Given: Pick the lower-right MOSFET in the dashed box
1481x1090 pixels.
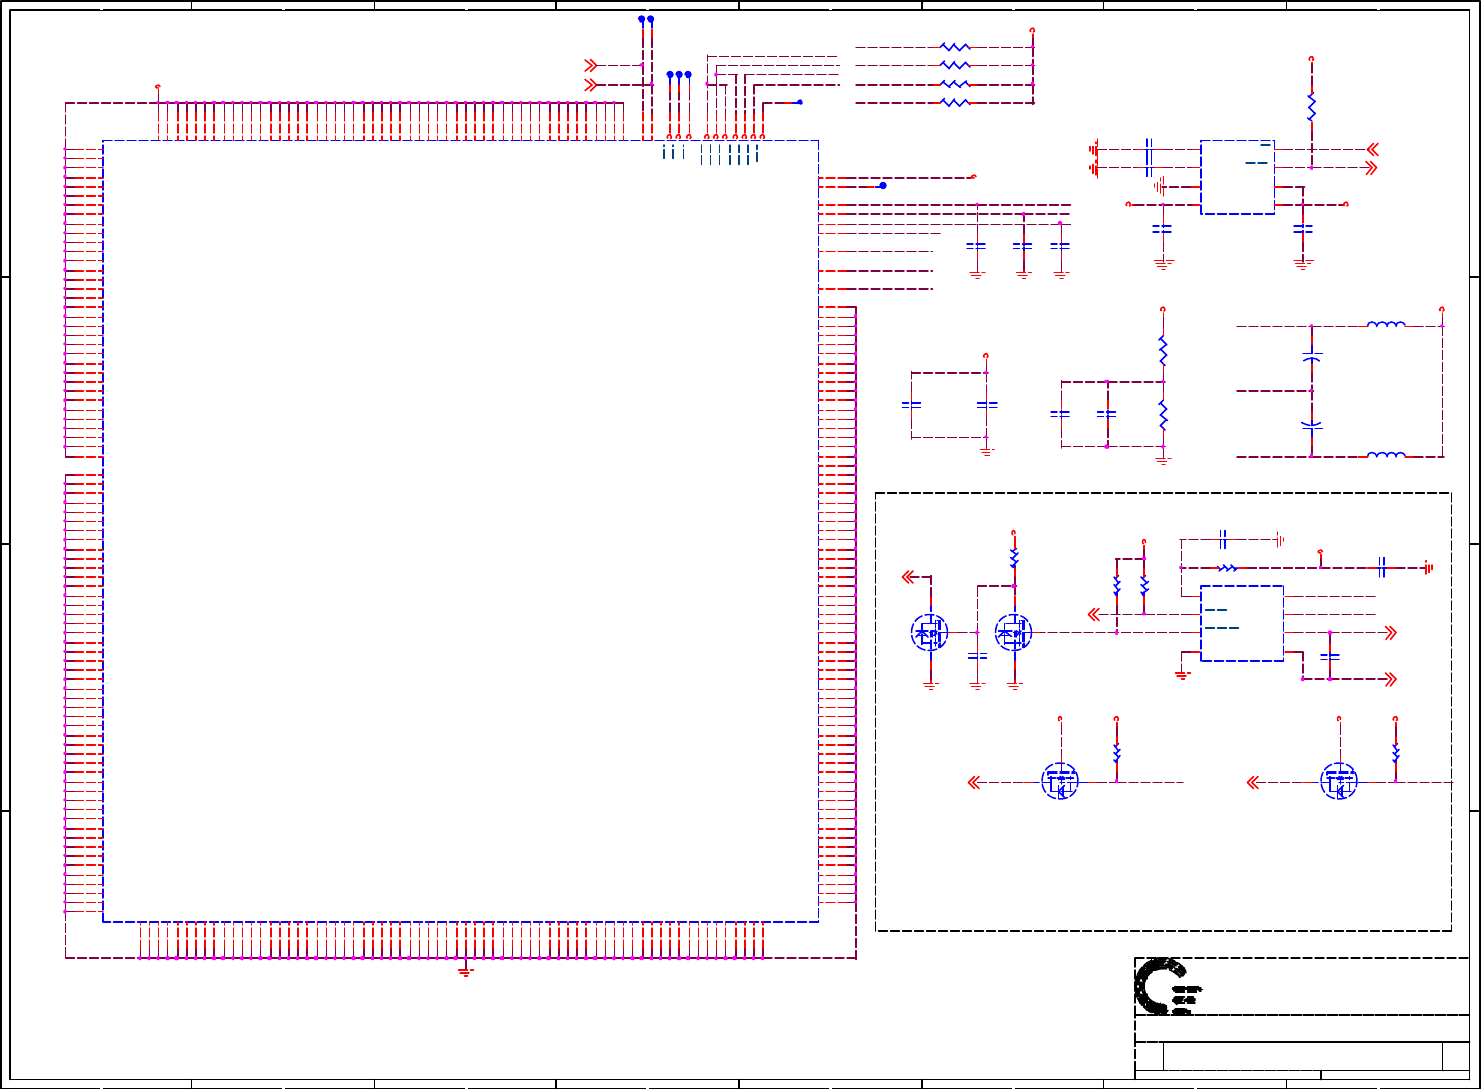Looking at the screenshot, I should [x=1340, y=782].
